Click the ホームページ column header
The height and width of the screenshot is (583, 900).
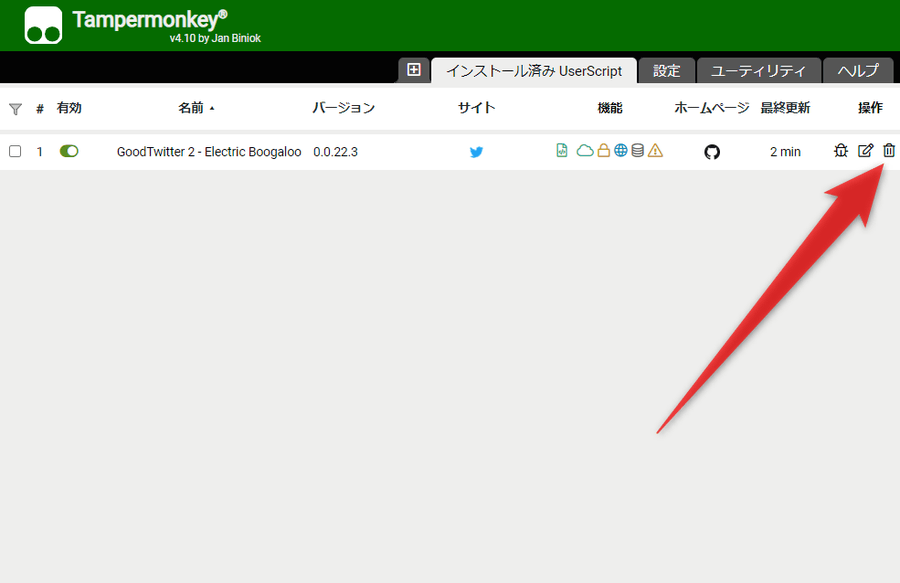712,108
